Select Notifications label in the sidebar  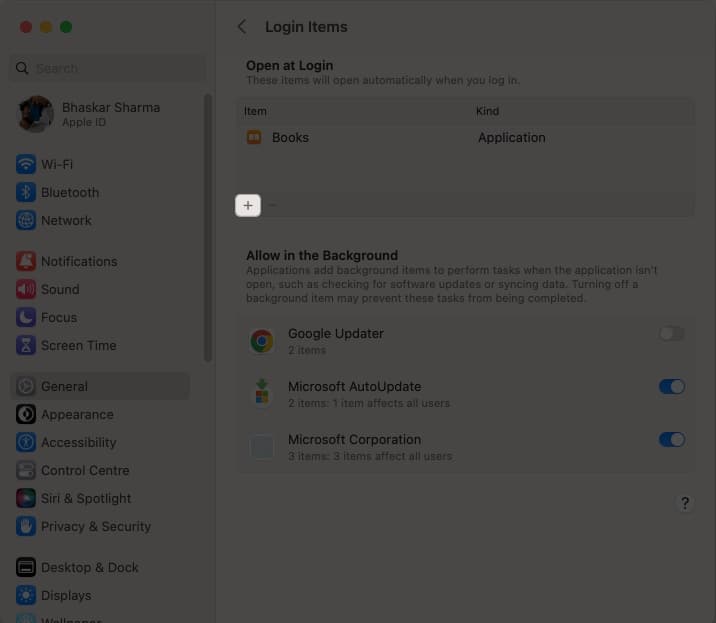click(79, 262)
